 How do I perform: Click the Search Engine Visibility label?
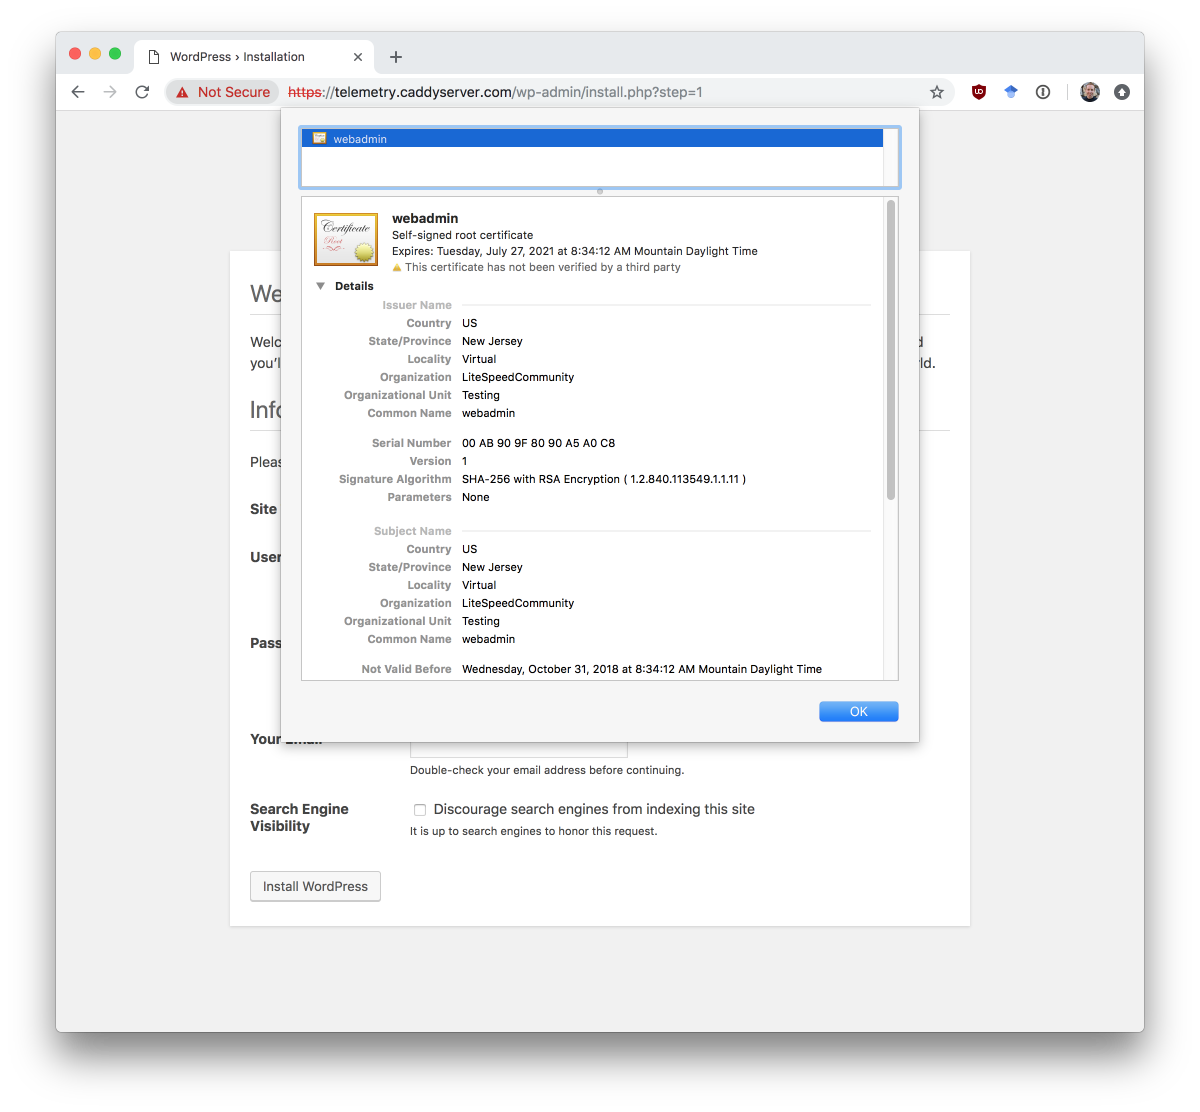[299, 818]
